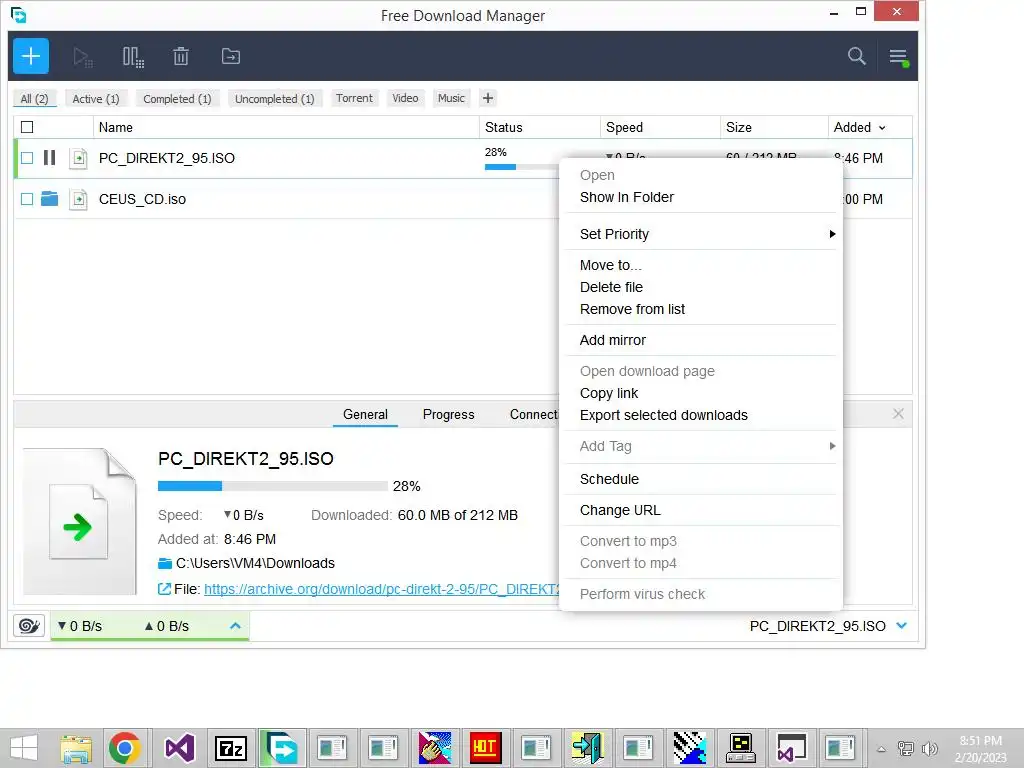Choose Move to... in context menu
Viewport: 1024px width, 768px height.
pyautogui.click(x=611, y=265)
